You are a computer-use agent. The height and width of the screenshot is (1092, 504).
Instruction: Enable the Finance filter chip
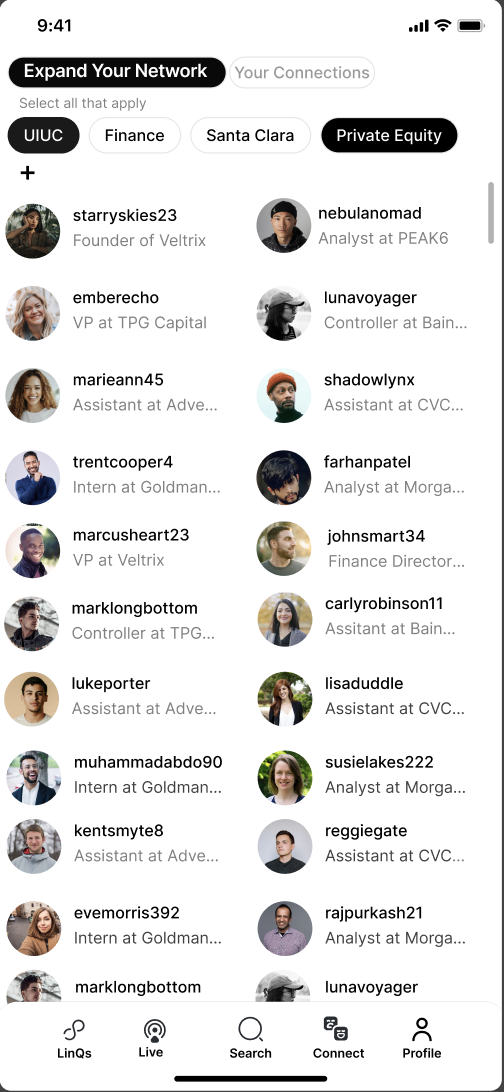pos(134,135)
